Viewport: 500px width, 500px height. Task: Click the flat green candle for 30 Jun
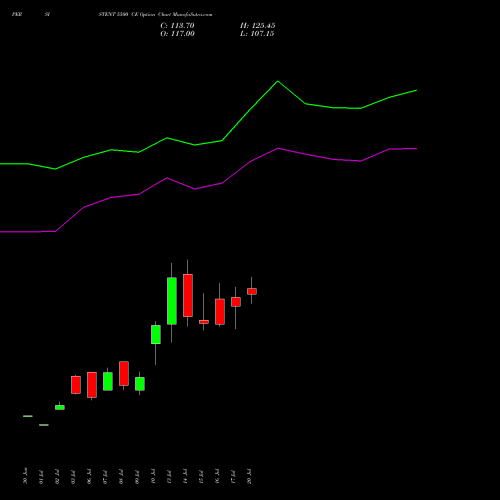28,416
